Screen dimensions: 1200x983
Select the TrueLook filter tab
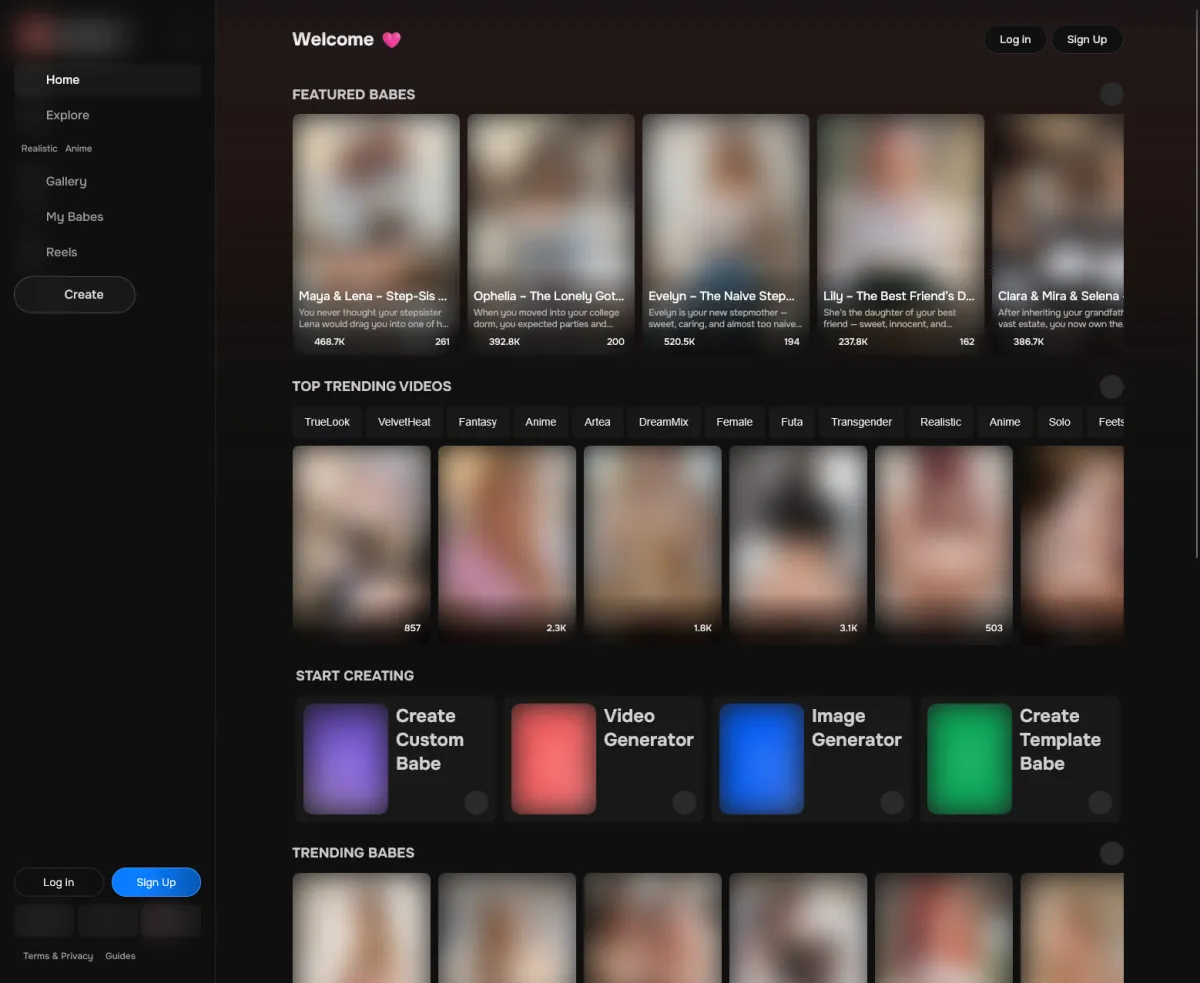tap(327, 422)
